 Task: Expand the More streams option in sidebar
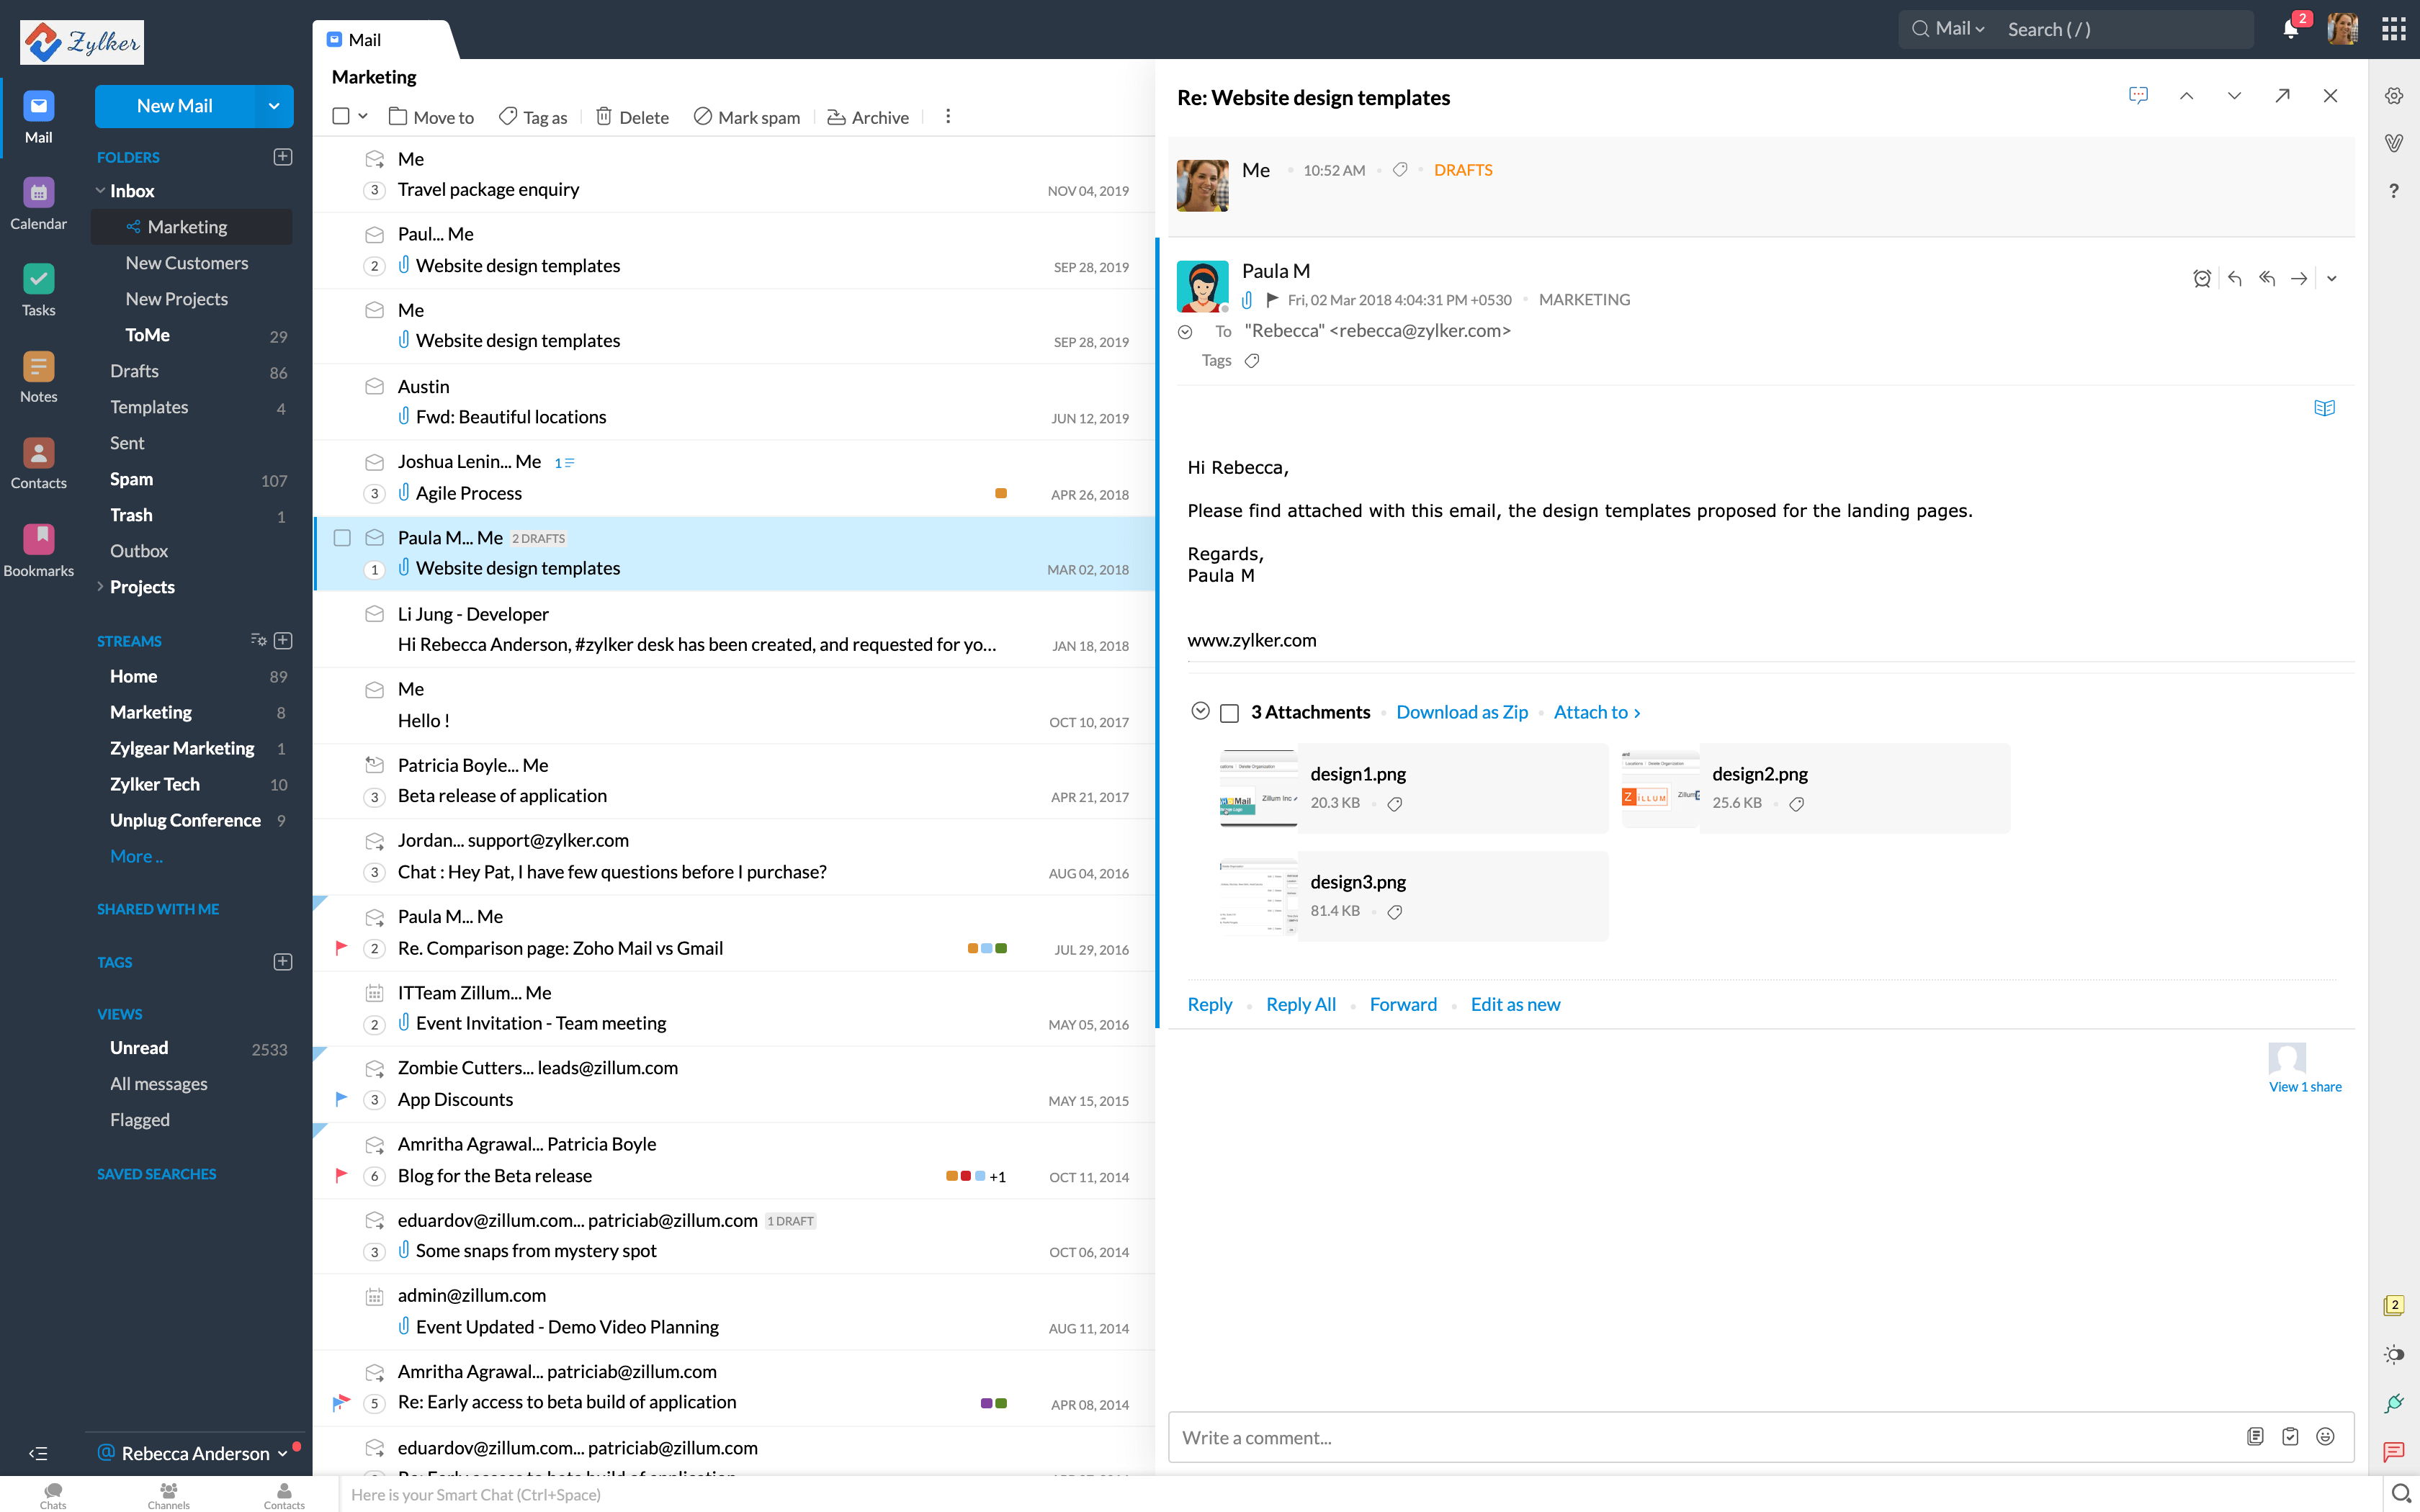tap(136, 855)
